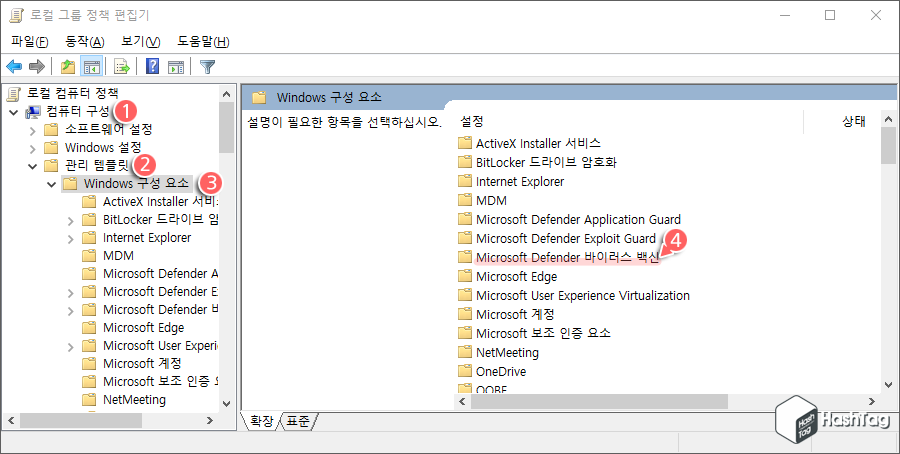This screenshot has height=454, width=900.
Task: Collapse the Windows 구성 요소 tree node
Action: pyautogui.click(x=52, y=184)
